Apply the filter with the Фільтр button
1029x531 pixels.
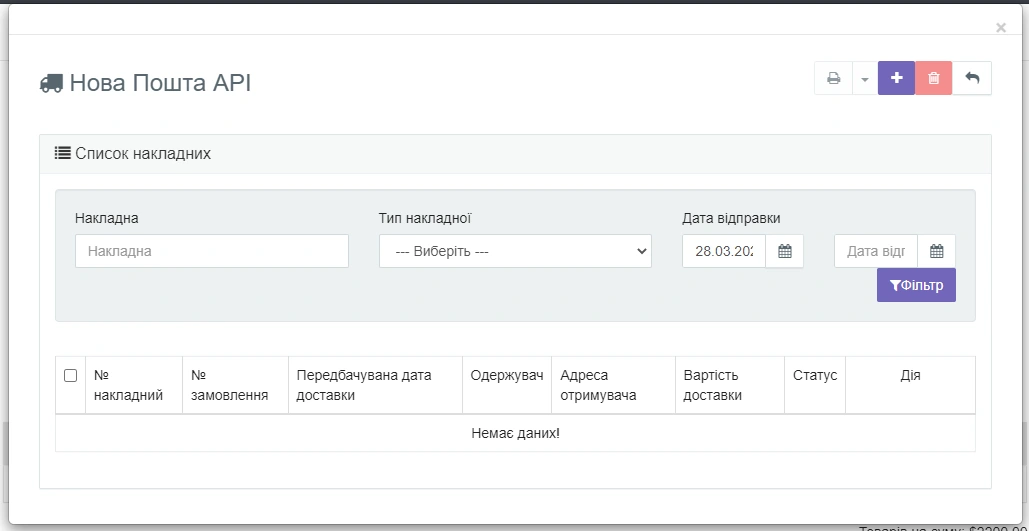916,285
